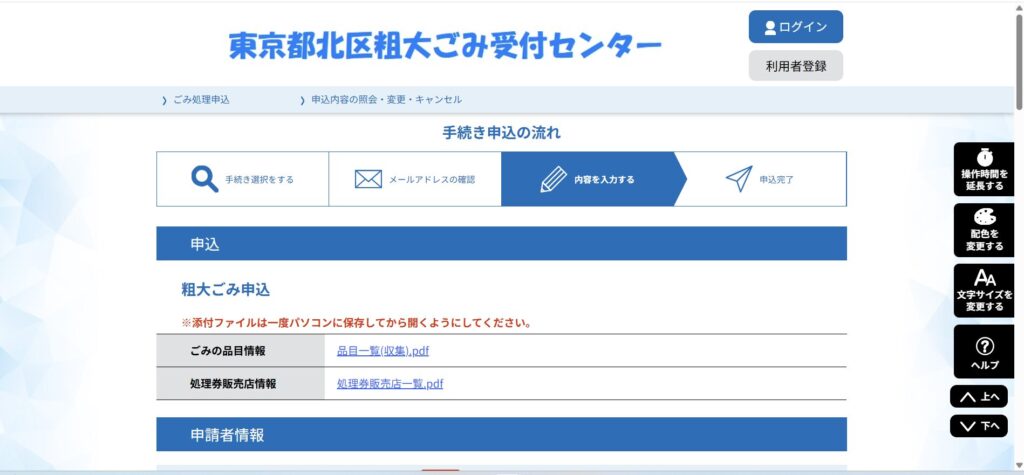The height and width of the screenshot is (475, 1024).
Task: Open 申込内容の照会・変更・キャンセル menu item
Action: pyautogui.click(x=386, y=100)
